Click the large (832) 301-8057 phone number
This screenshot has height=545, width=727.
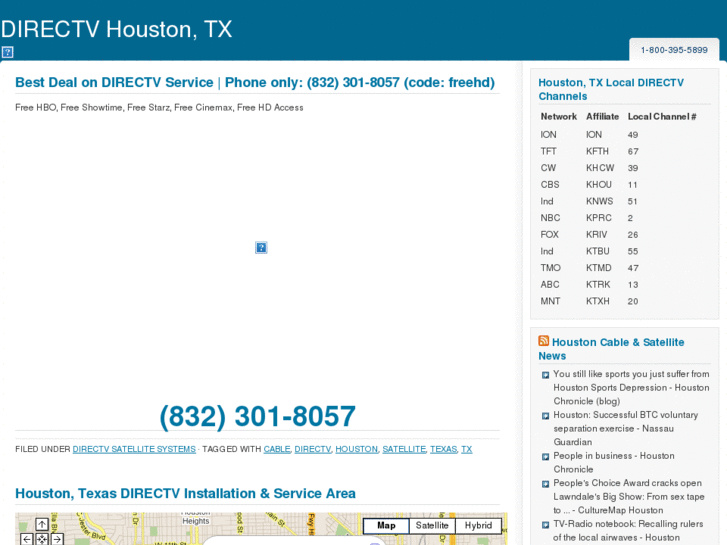[257, 416]
